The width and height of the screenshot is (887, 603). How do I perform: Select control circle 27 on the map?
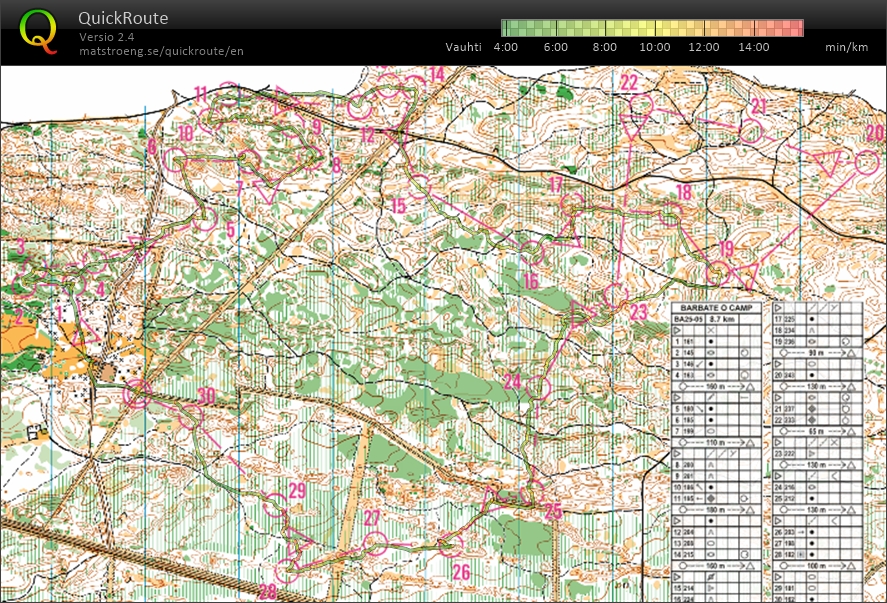coord(374,543)
